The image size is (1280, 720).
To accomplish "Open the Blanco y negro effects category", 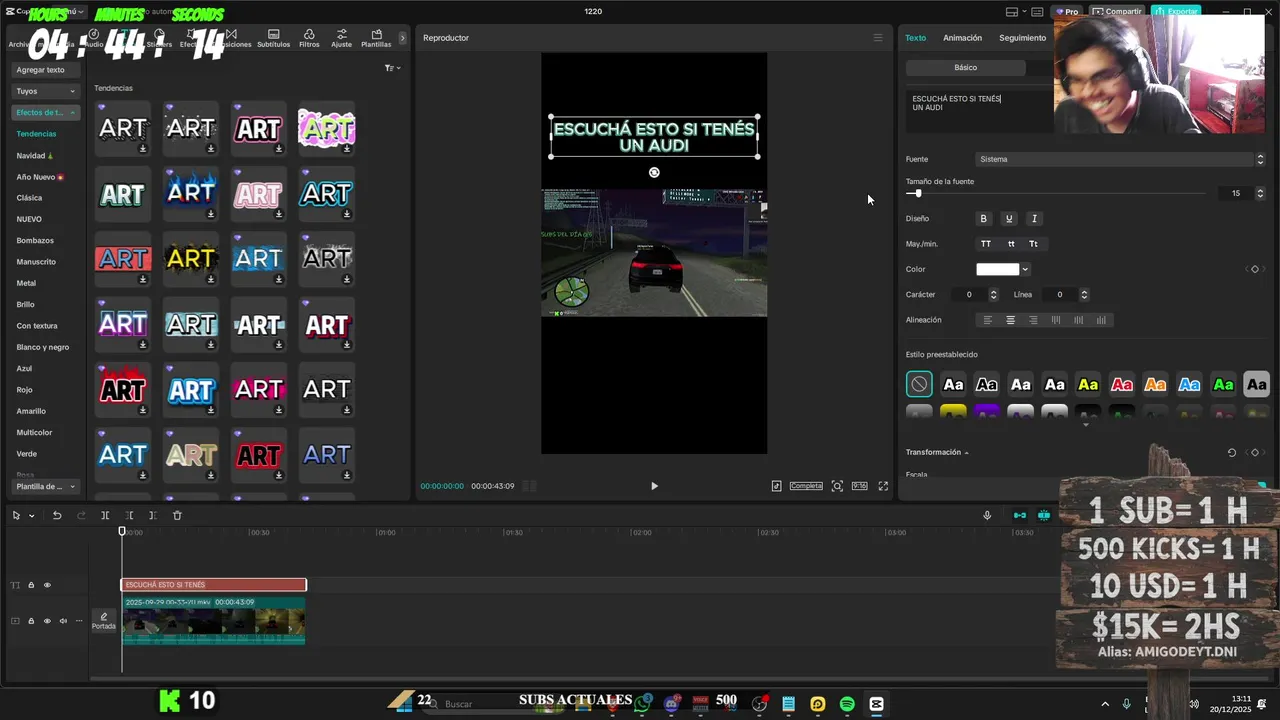I will 43,347.
